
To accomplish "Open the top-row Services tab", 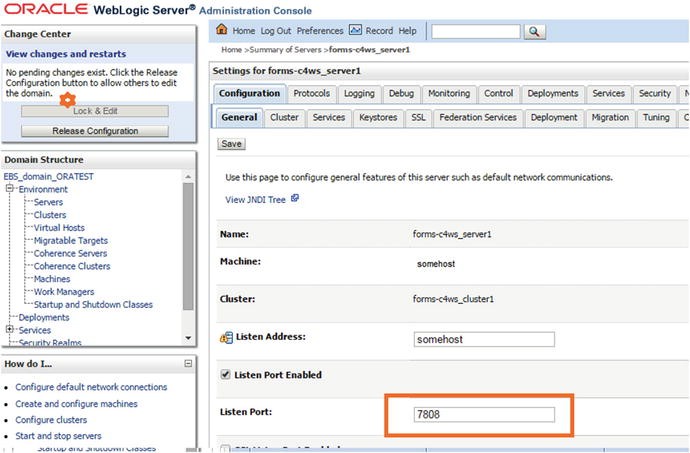I will 608,93.
